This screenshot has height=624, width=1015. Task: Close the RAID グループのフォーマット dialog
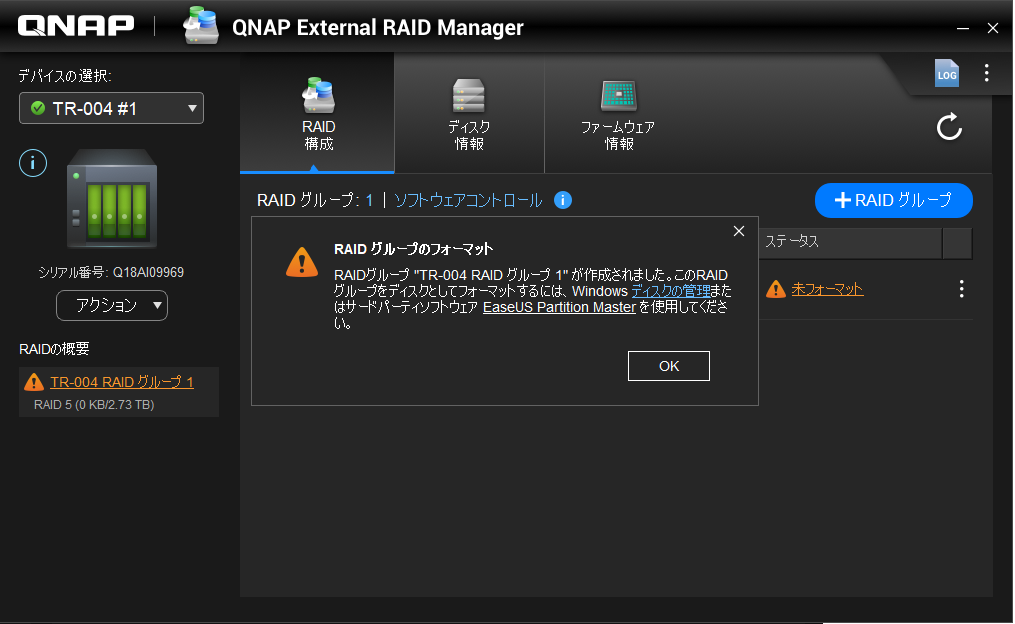739,231
